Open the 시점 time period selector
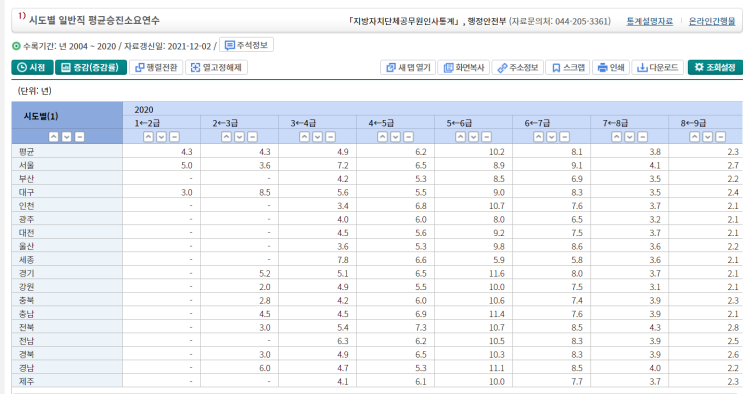743x394 pixels. 32,67
